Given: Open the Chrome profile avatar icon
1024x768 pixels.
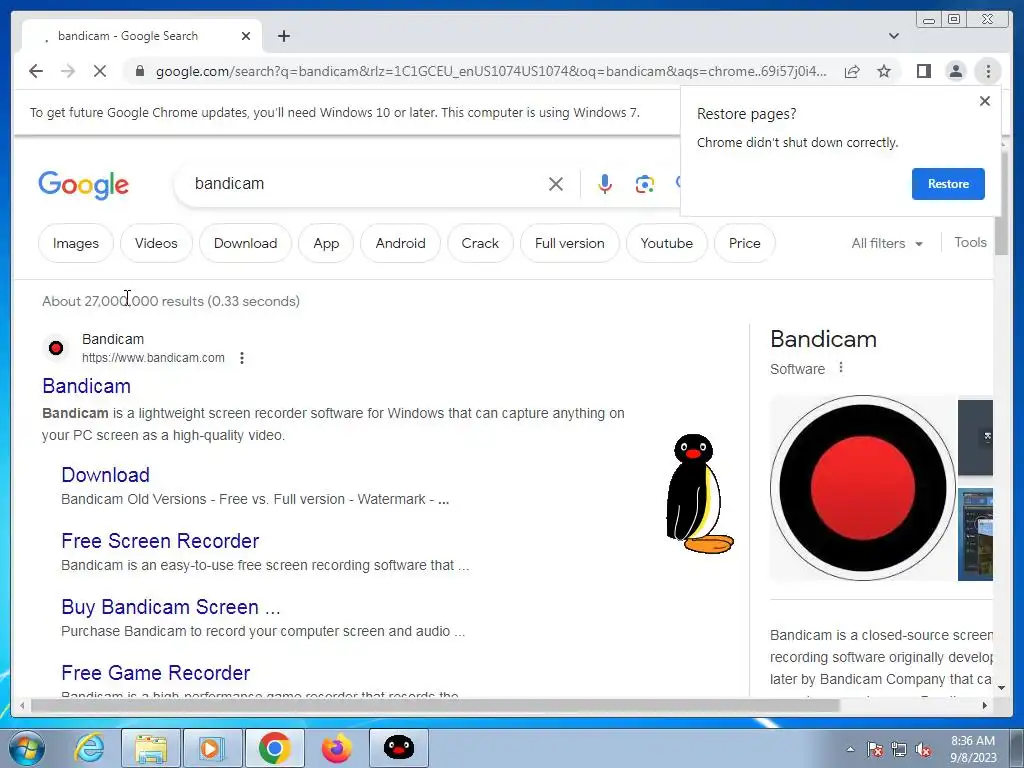Looking at the screenshot, I should [x=955, y=71].
